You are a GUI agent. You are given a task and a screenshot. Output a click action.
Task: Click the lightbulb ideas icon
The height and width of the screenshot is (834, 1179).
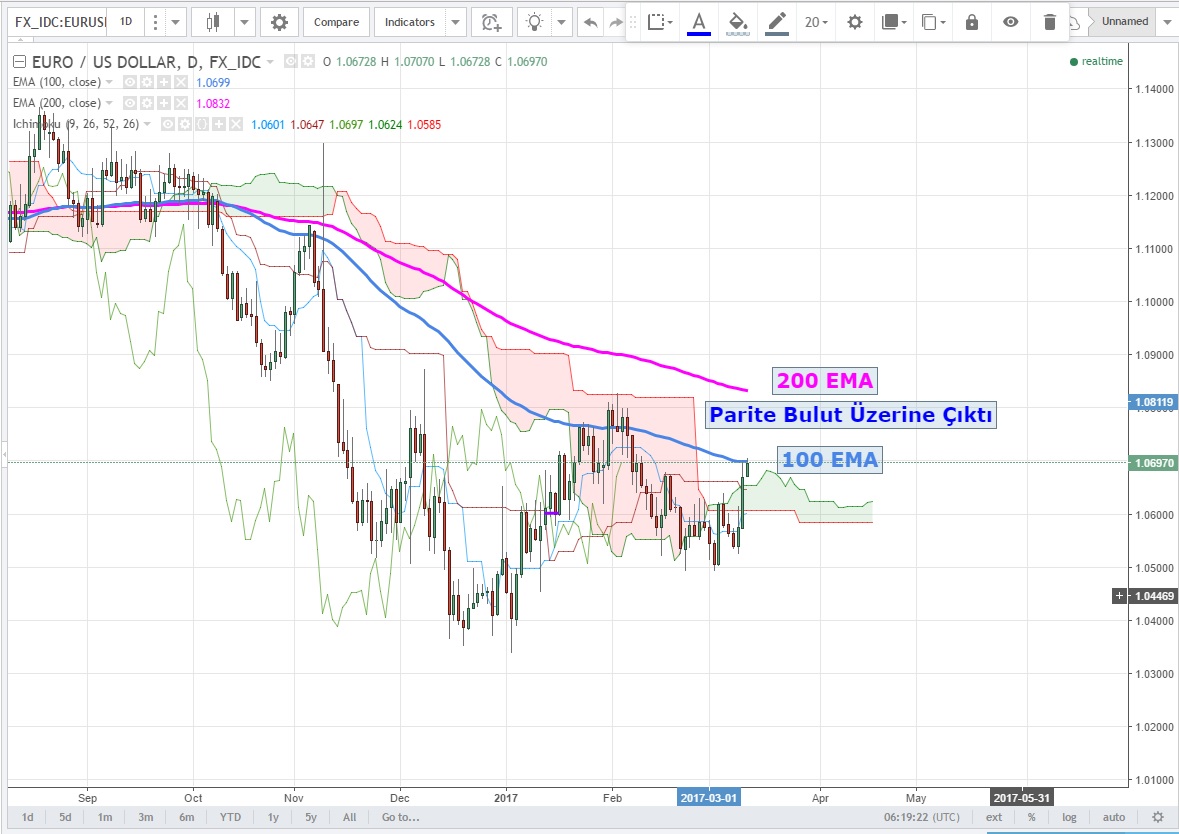click(537, 22)
